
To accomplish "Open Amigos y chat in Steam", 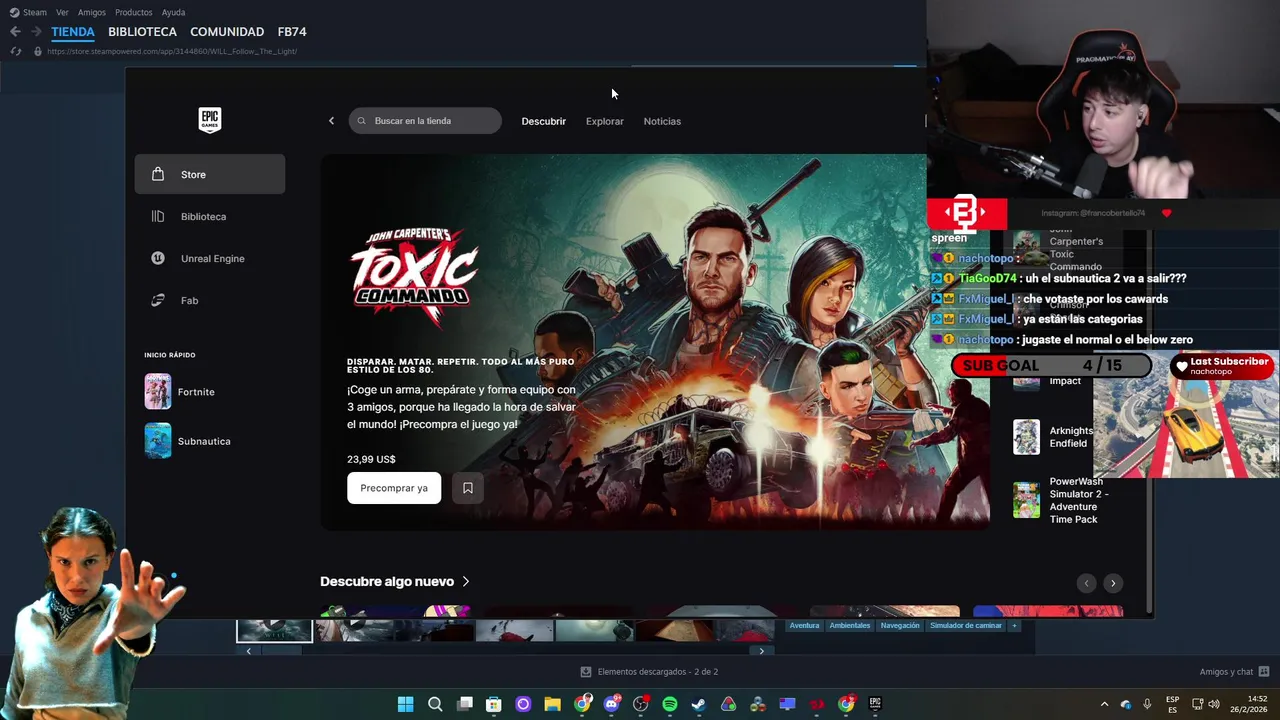I will (1234, 672).
